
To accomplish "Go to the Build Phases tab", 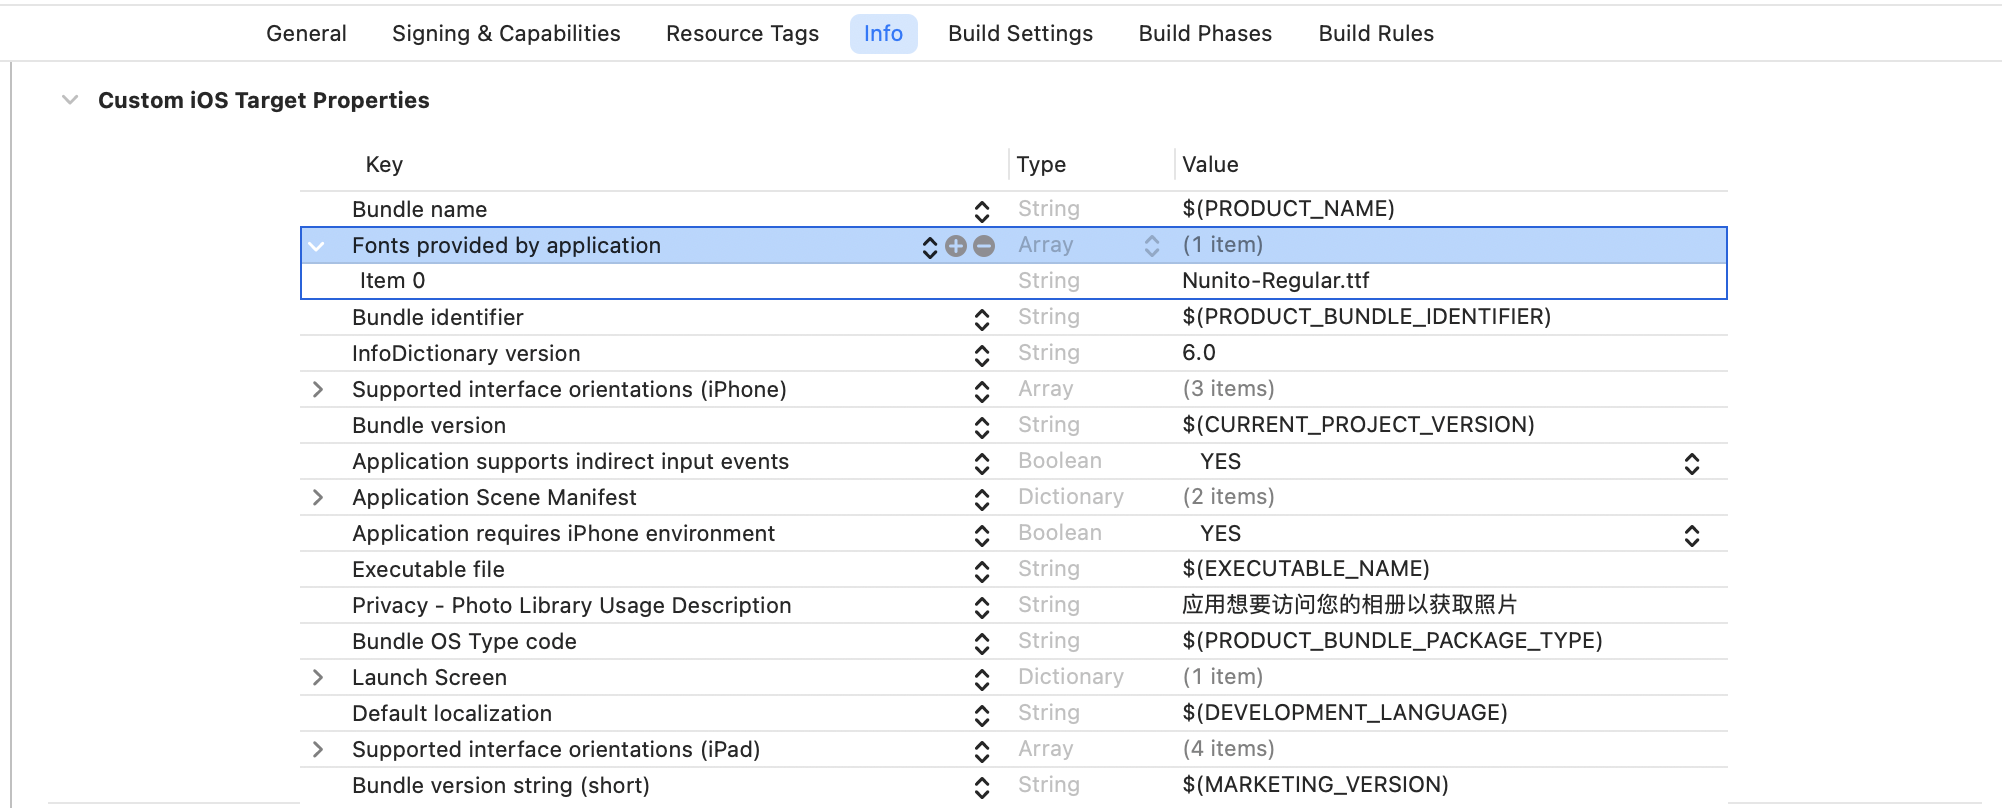I will 1205,34.
